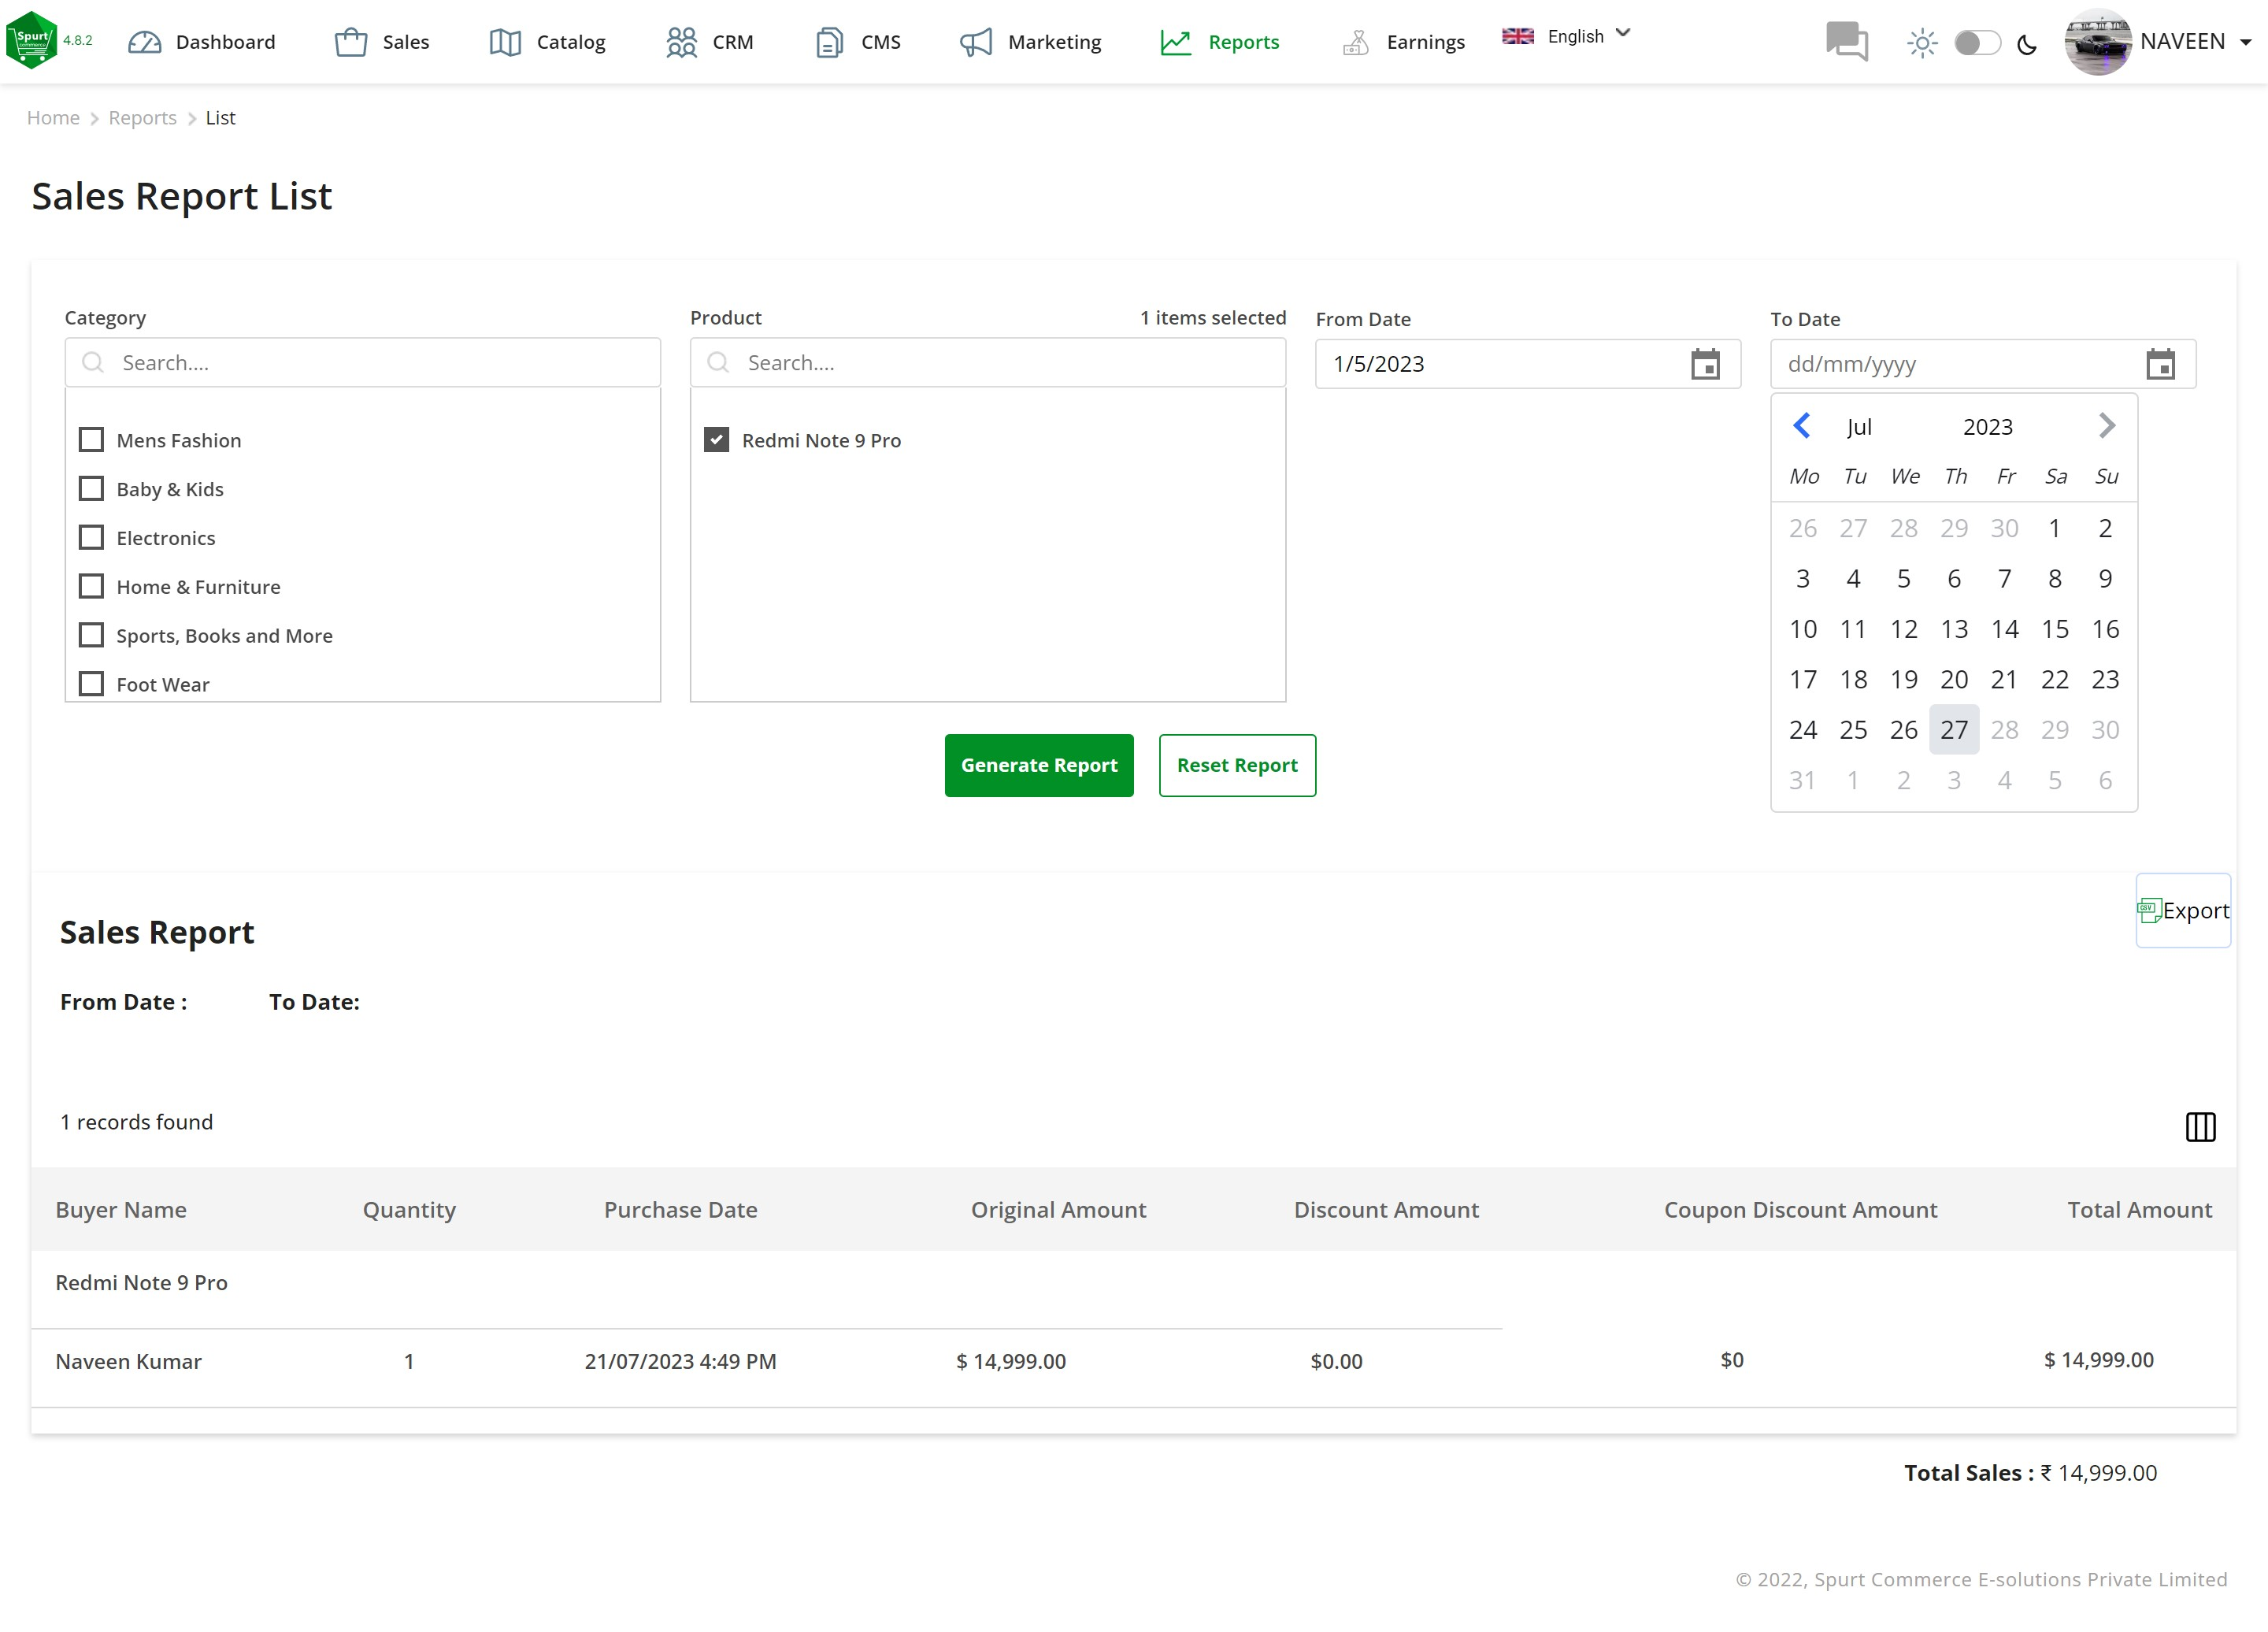2268x1632 pixels.
Task: Uncheck the Redmi Note 9 Pro product
Action: click(x=717, y=440)
